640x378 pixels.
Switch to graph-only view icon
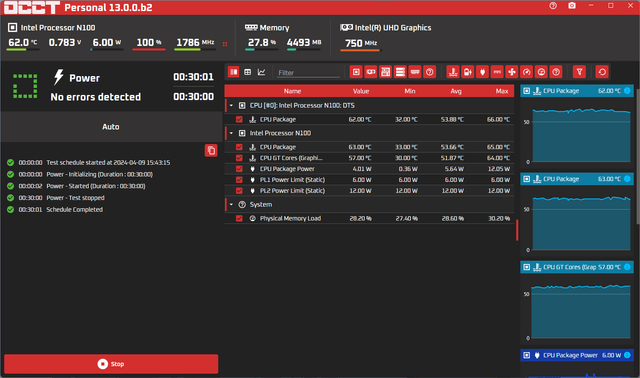[261, 72]
